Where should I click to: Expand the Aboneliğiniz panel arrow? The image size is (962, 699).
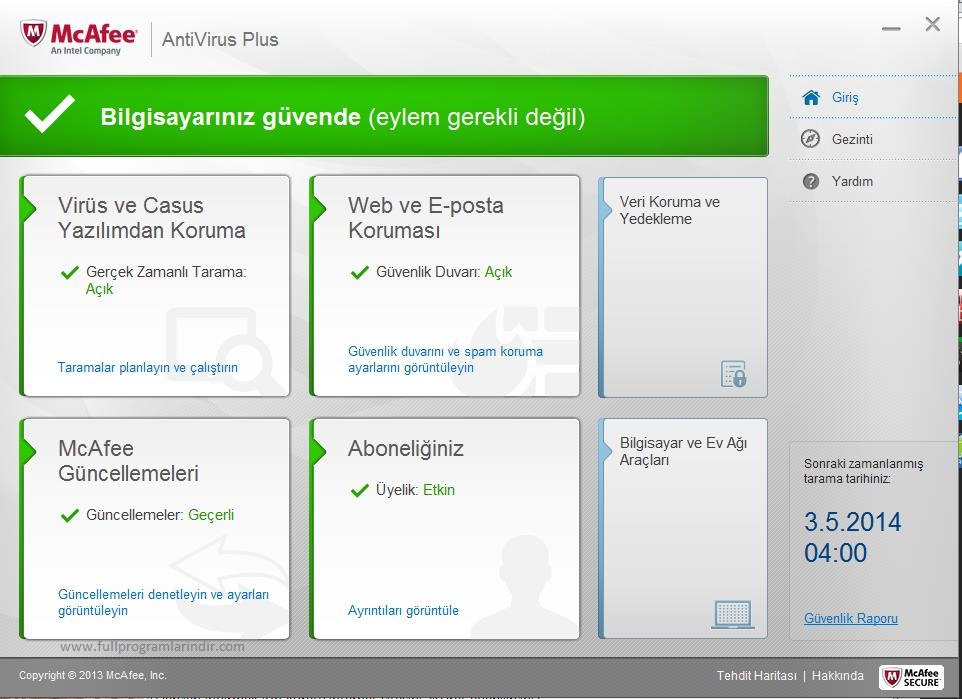[318, 451]
